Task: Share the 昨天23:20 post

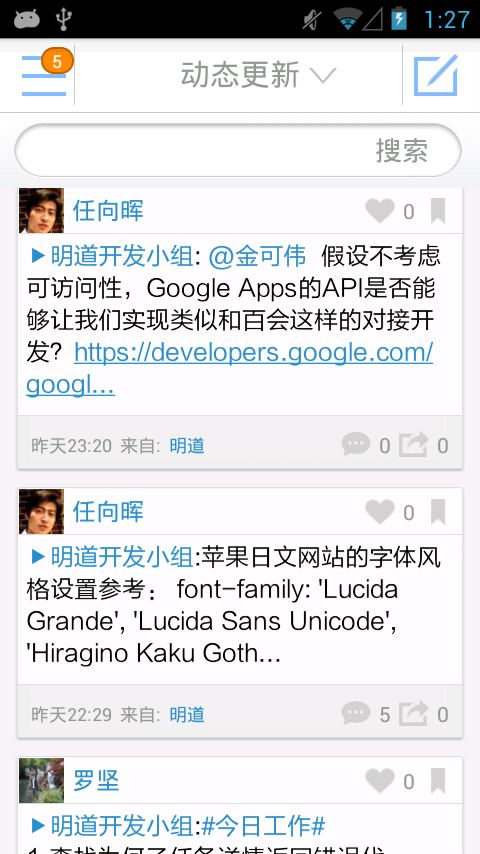Action: coord(414,444)
